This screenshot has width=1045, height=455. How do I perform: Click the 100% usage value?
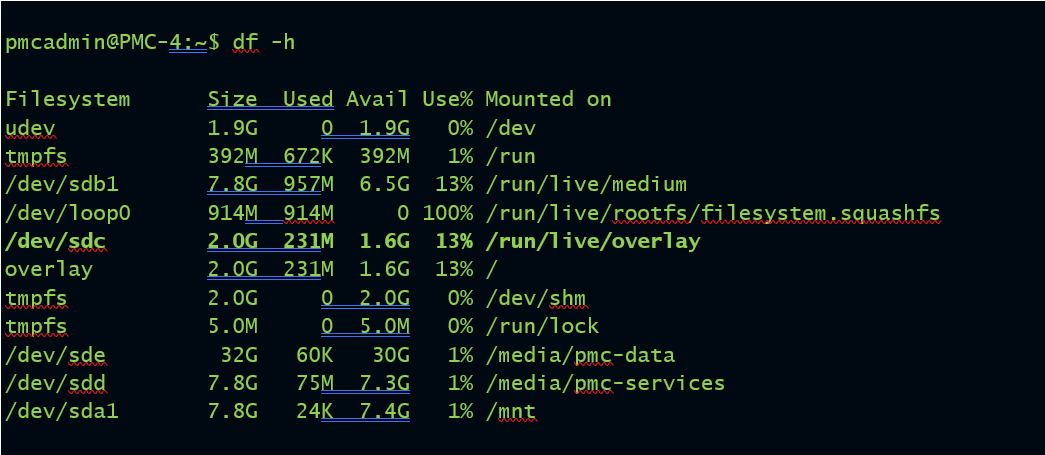coord(448,213)
